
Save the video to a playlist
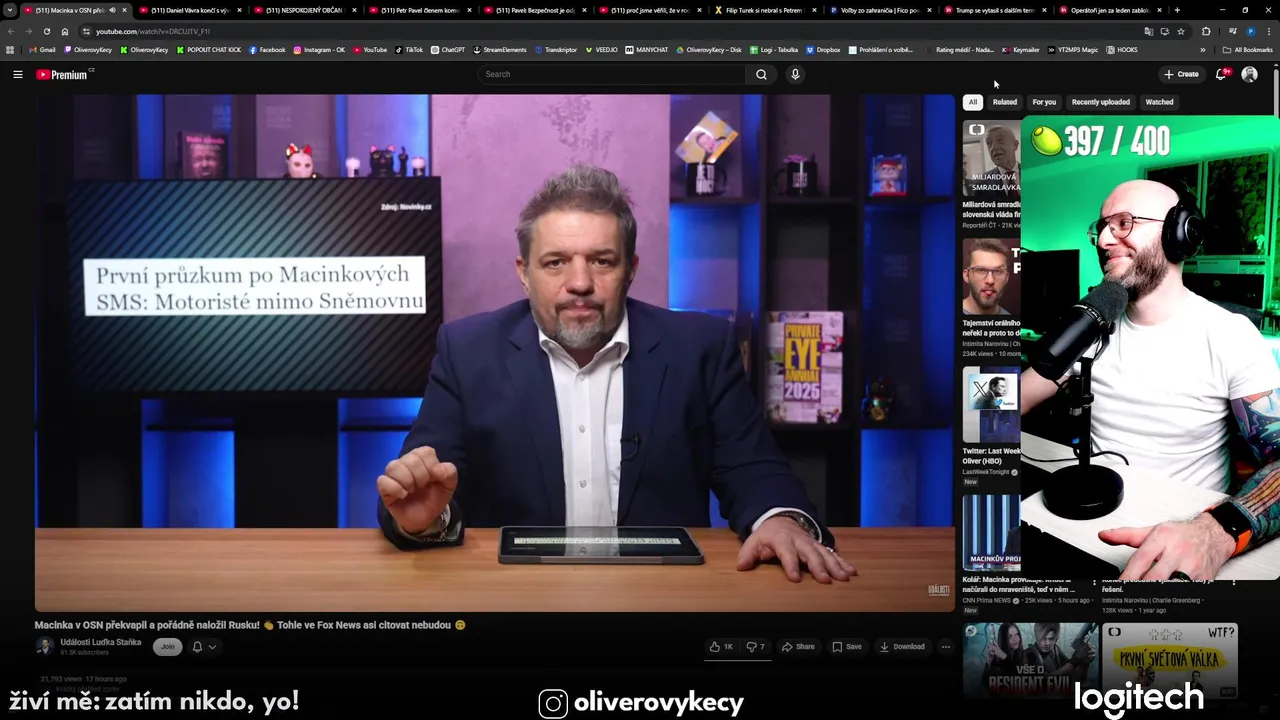(847, 647)
